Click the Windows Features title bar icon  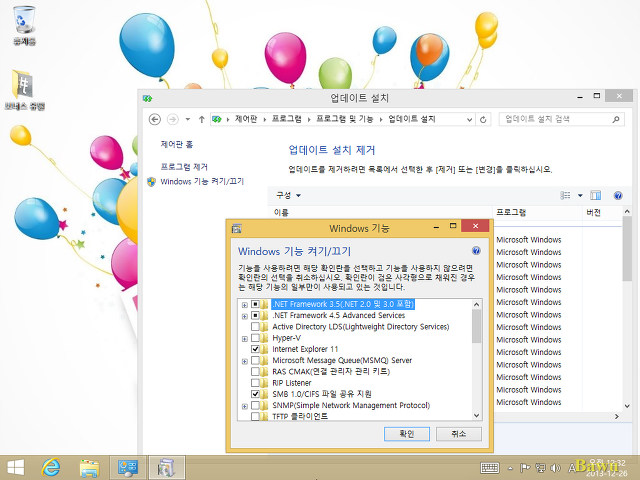(236, 228)
